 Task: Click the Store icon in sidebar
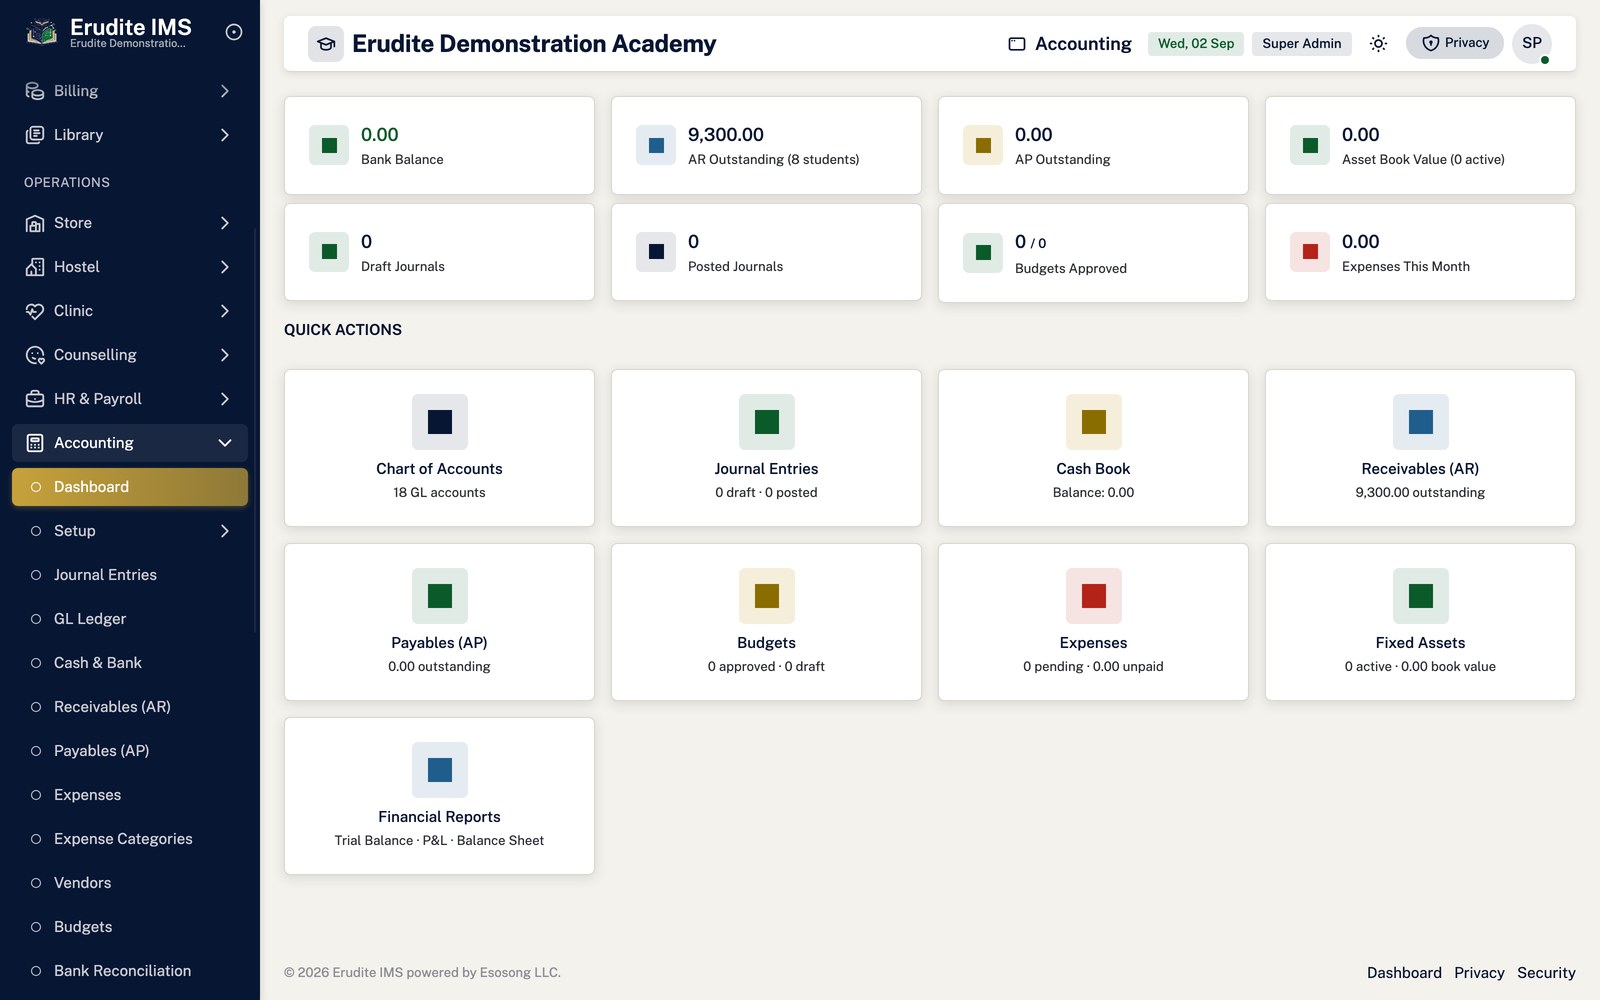pos(35,223)
